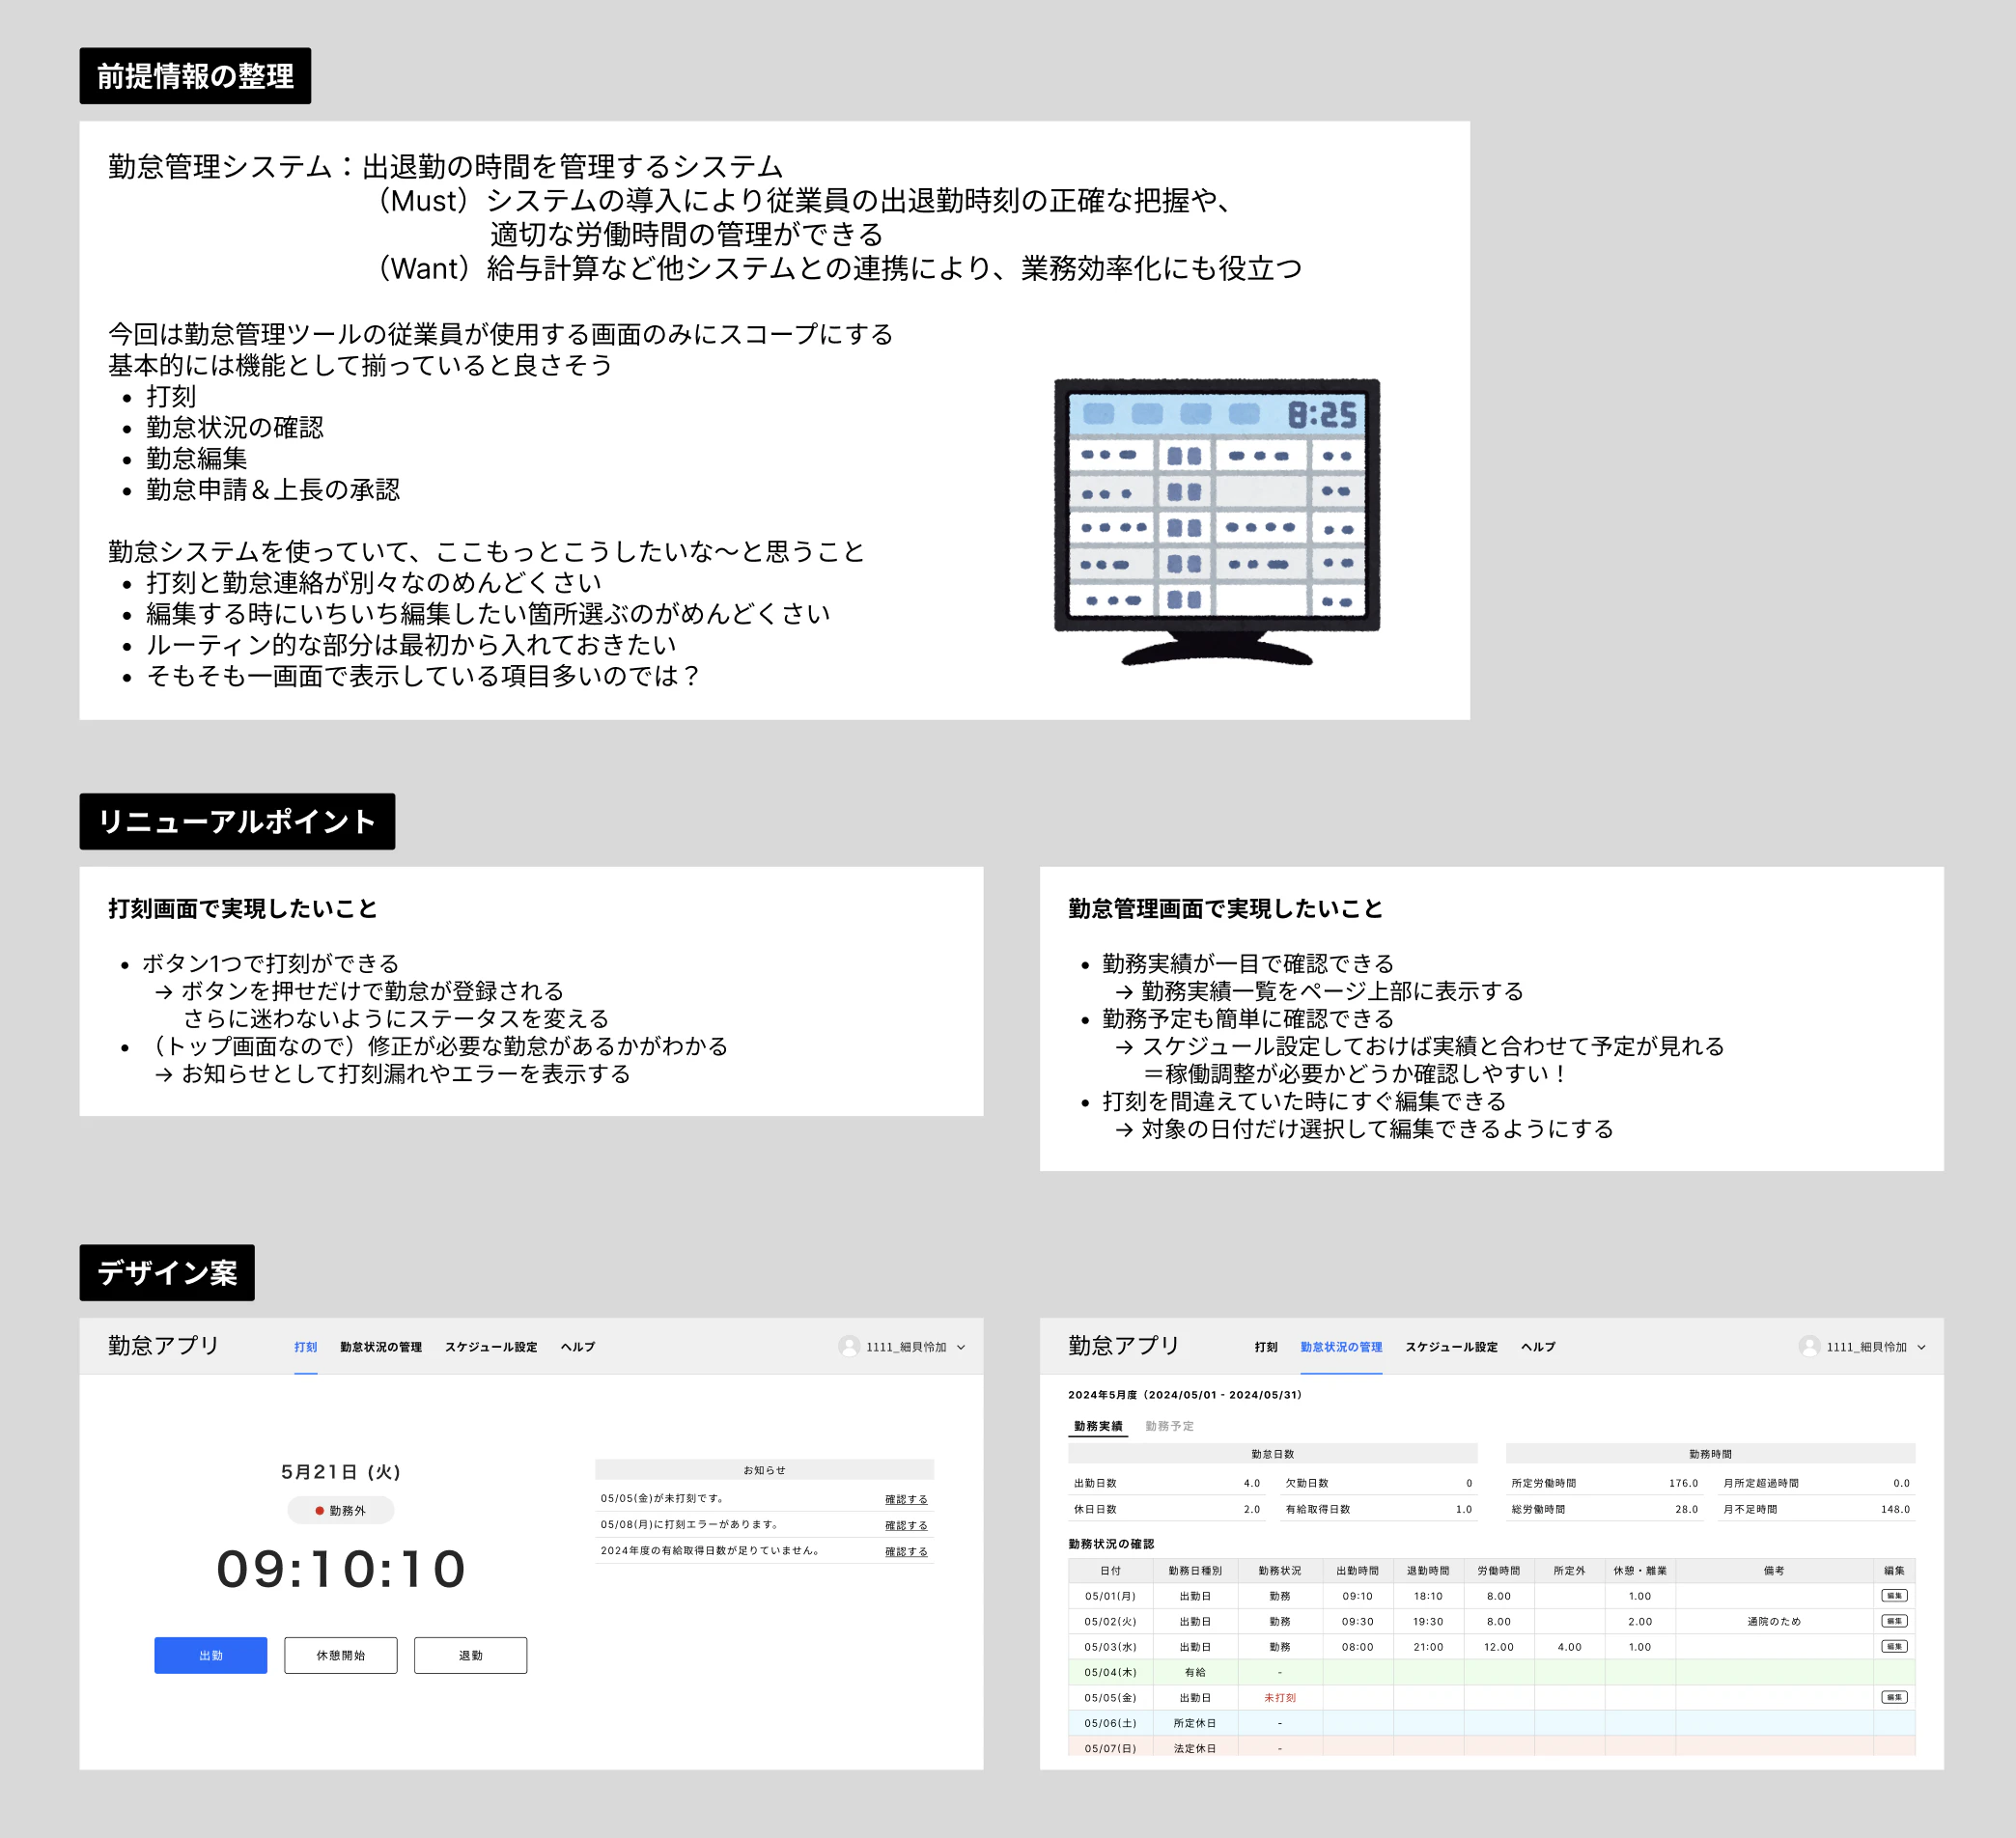The image size is (2016, 1838).
Task: Click the デザイン案 section heading
Action: coord(167,1272)
